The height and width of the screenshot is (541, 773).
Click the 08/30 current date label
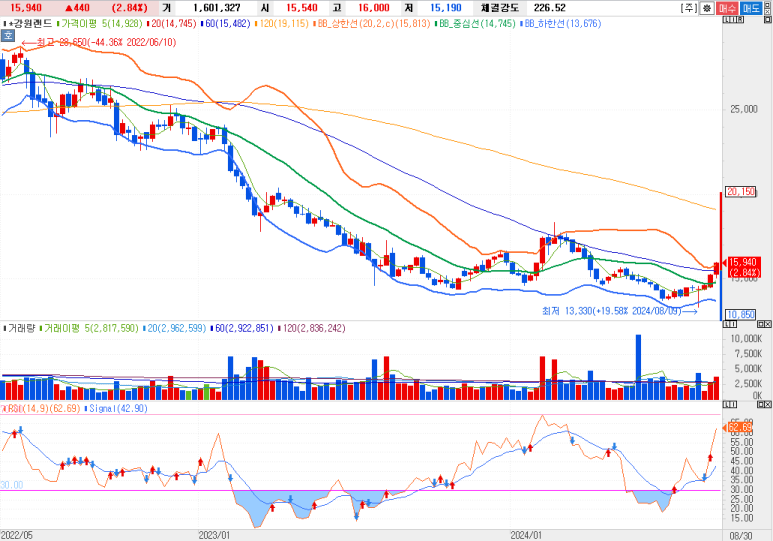741,535
